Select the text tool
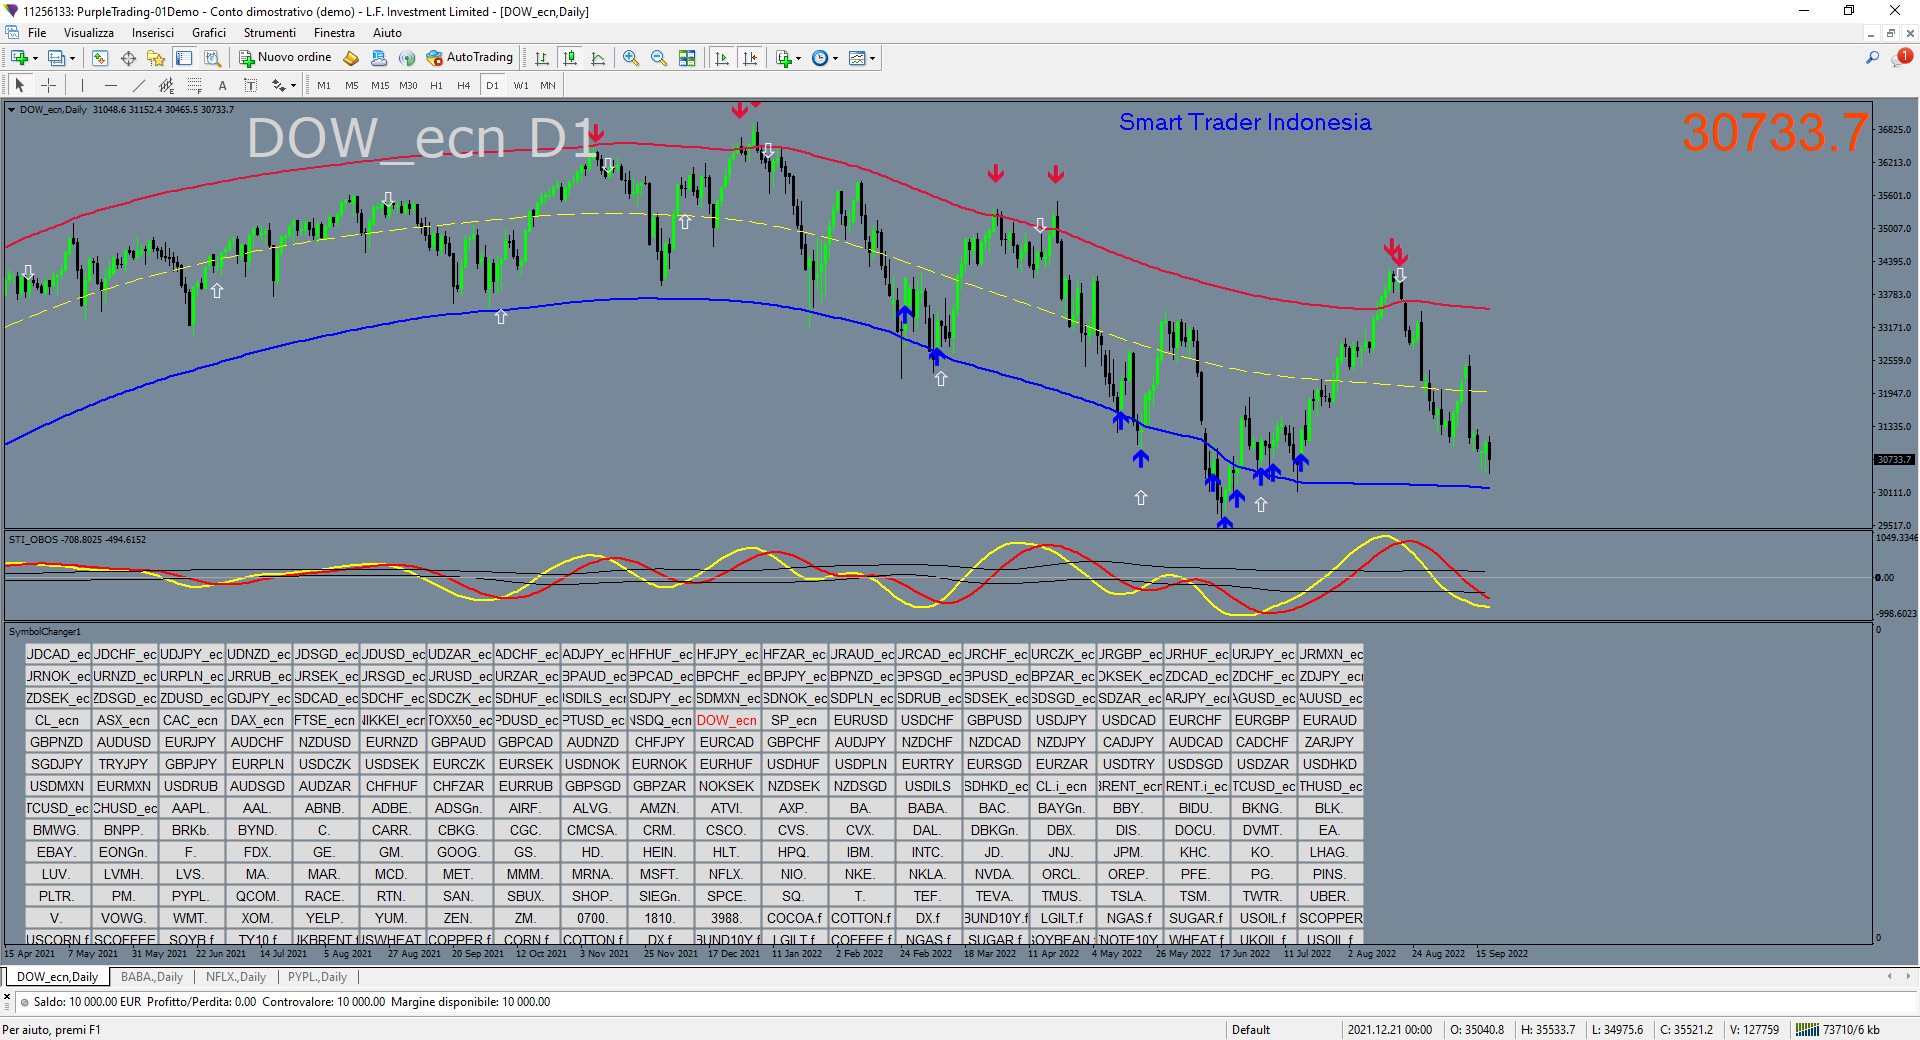Viewport: 1920px width, 1040px height. pyautogui.click(x=222, y=85)
